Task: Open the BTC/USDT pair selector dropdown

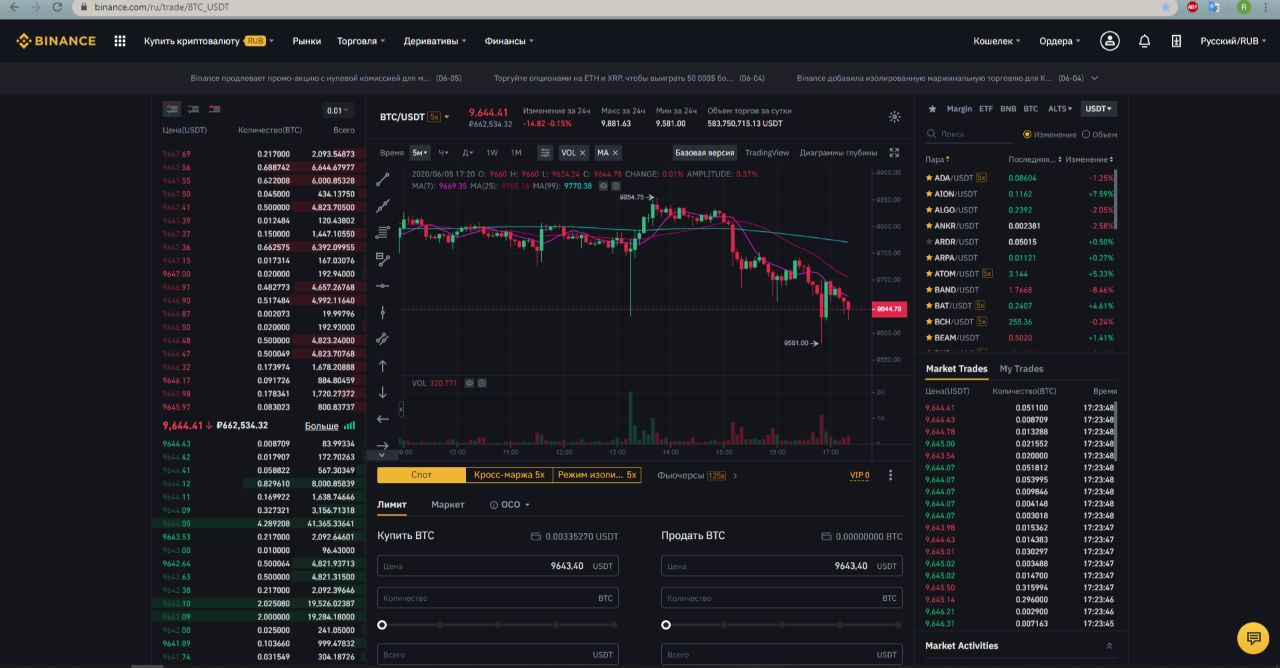Action: pos(414,117)
